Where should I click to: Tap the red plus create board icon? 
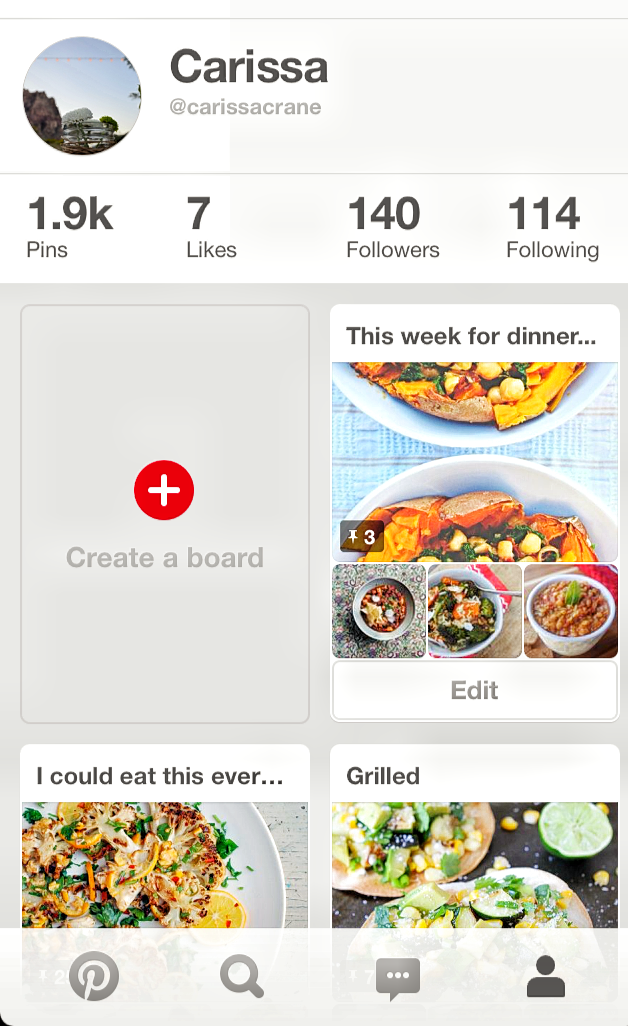[x=164, y=490]
